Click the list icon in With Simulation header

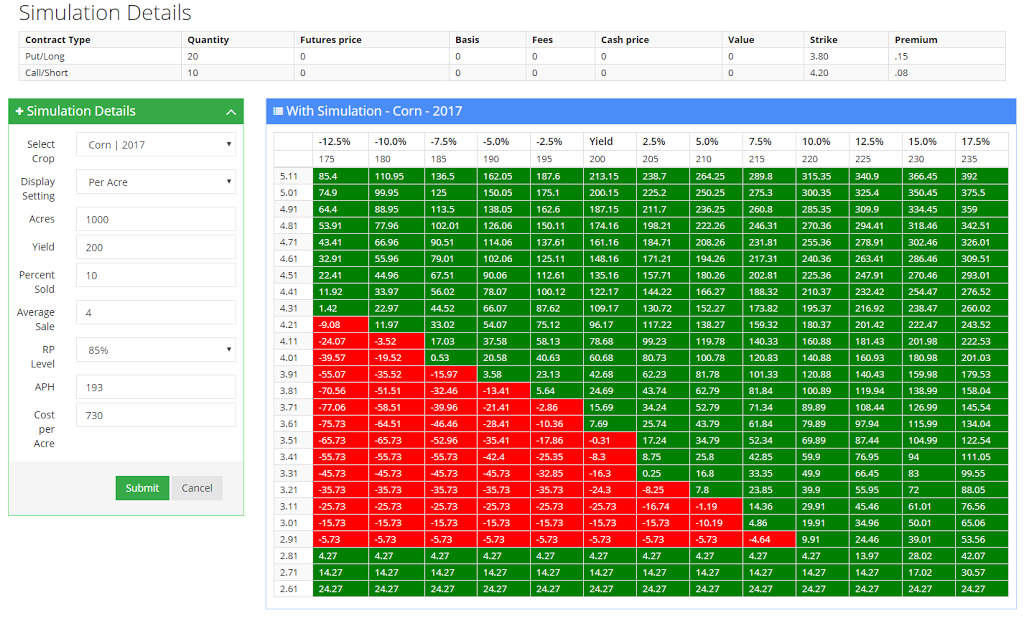278,111
